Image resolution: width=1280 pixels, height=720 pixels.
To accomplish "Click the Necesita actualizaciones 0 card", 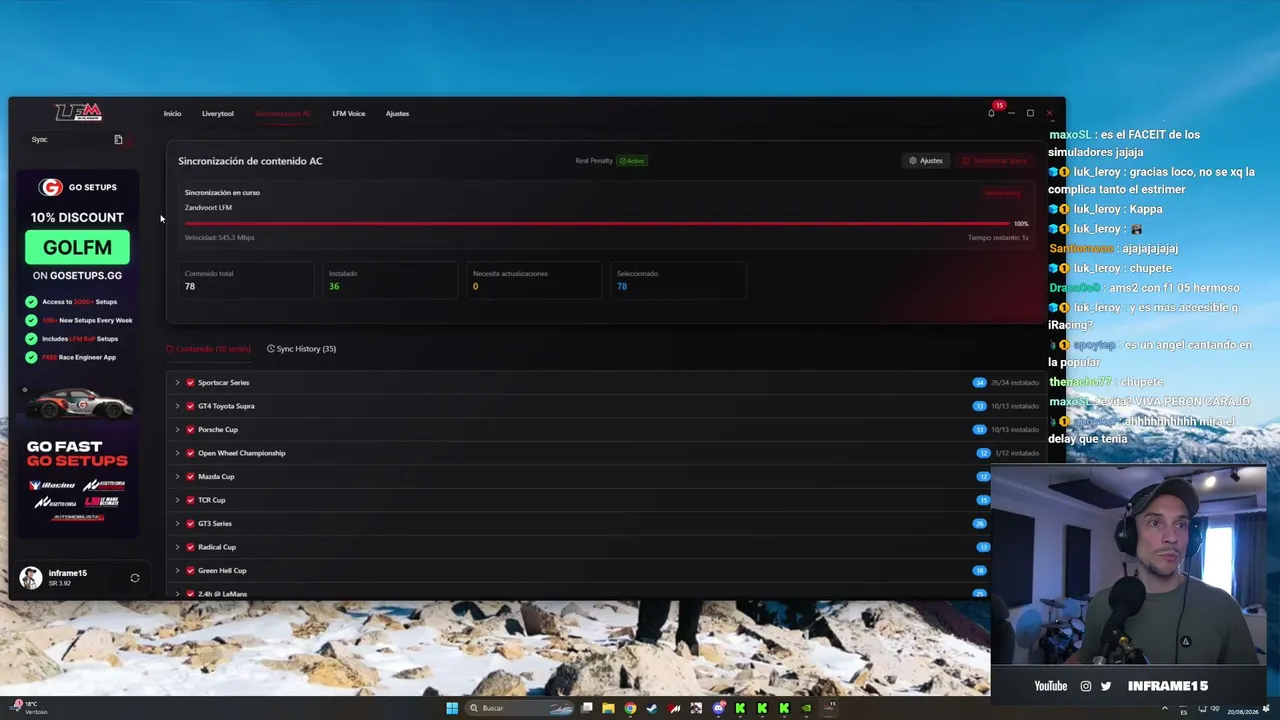I will [534, 280].
